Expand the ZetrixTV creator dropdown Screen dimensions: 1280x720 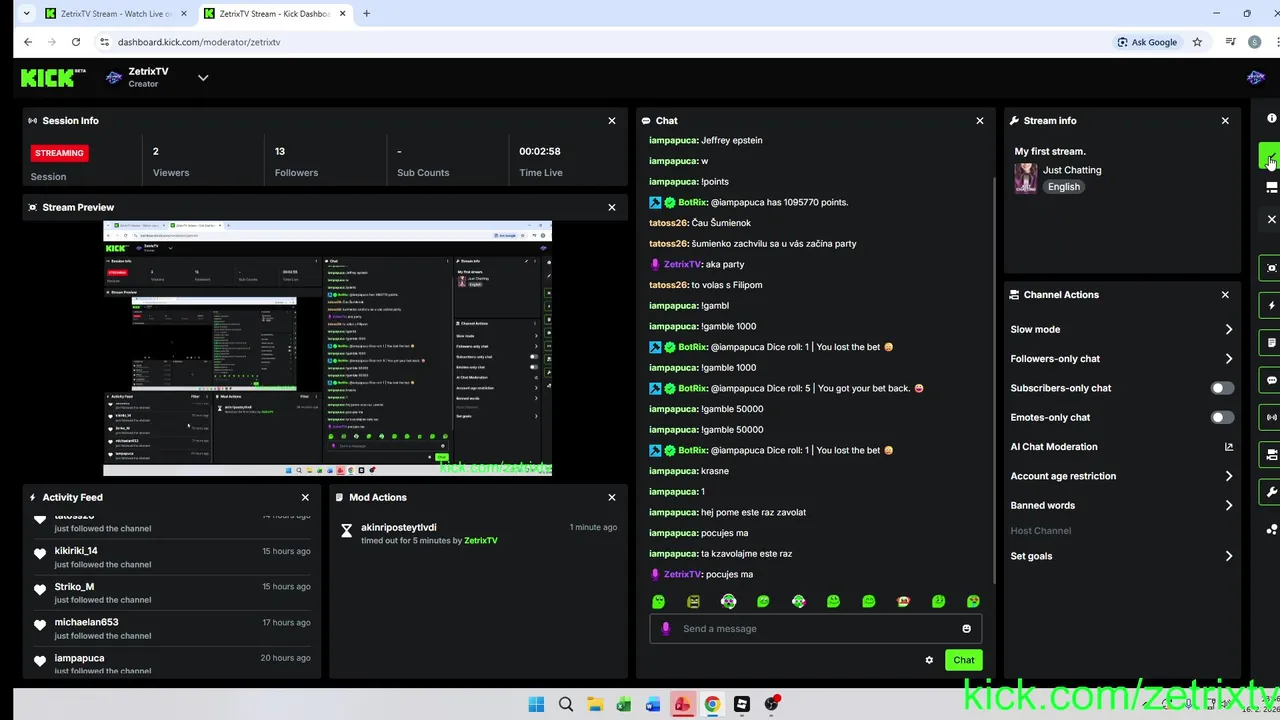203,78
